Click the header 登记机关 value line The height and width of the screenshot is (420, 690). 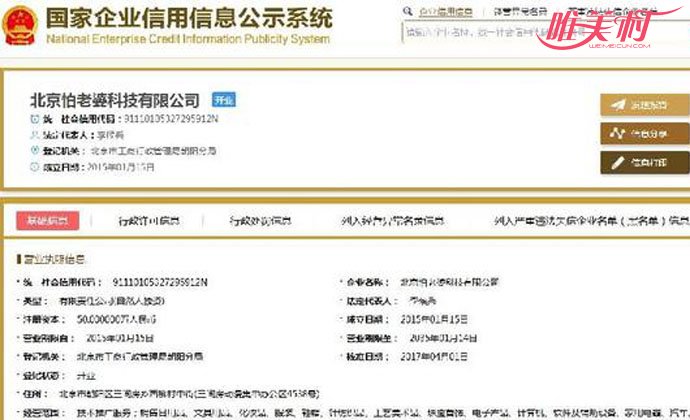click(153, 151)
